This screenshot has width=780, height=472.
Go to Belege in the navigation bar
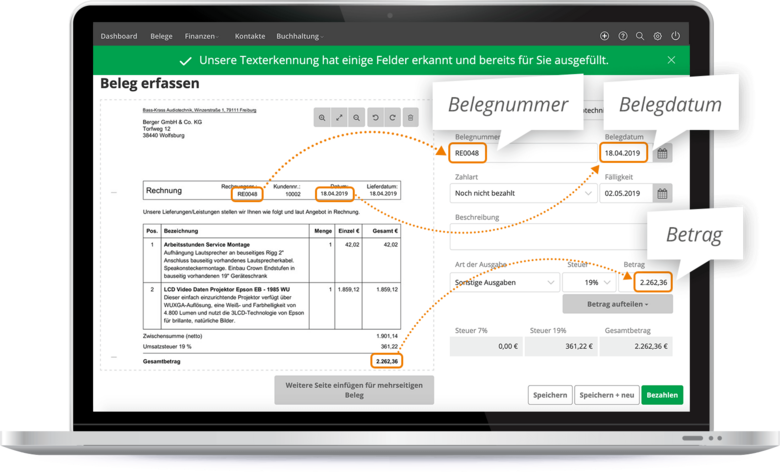point(161,36)
